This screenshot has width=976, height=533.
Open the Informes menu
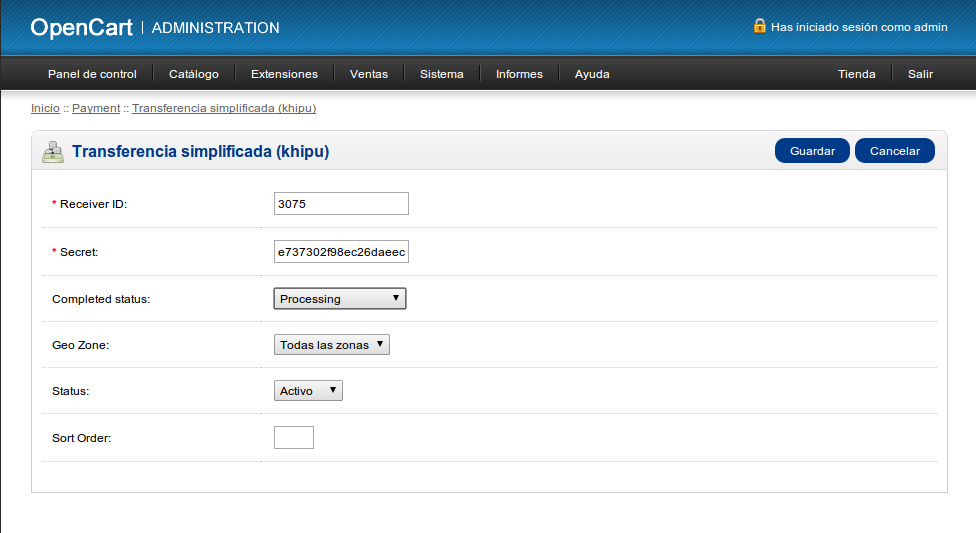[x=519, y=74]
